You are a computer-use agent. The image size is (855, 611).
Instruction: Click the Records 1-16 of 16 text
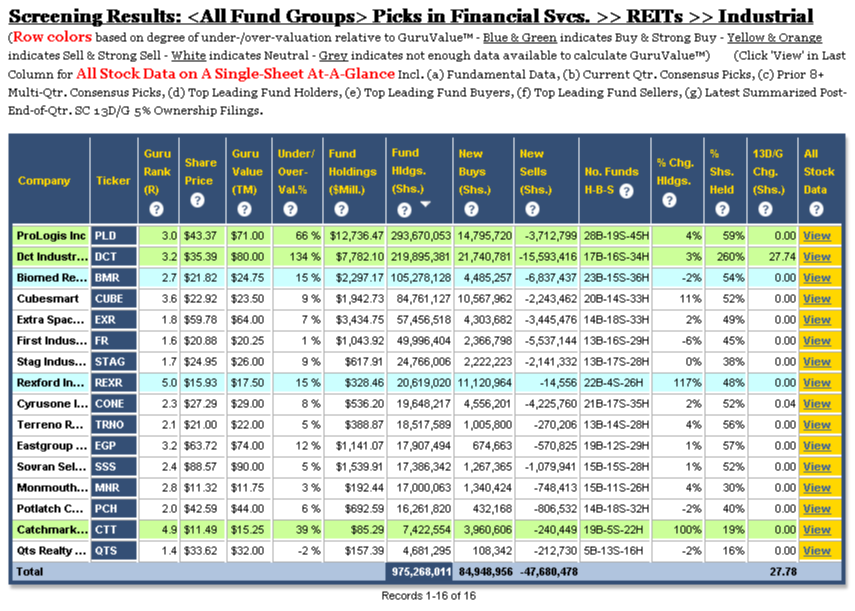[428, 596]
